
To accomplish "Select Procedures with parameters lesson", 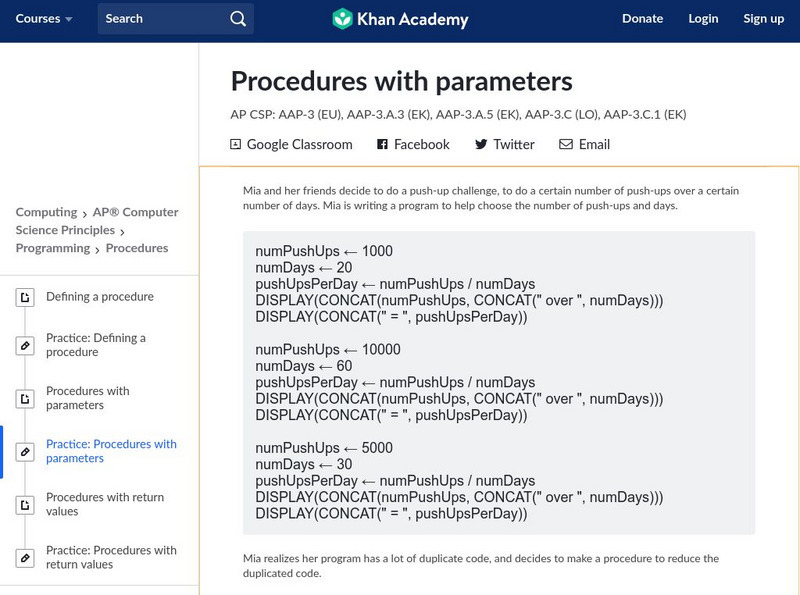I will coord(88,398).
